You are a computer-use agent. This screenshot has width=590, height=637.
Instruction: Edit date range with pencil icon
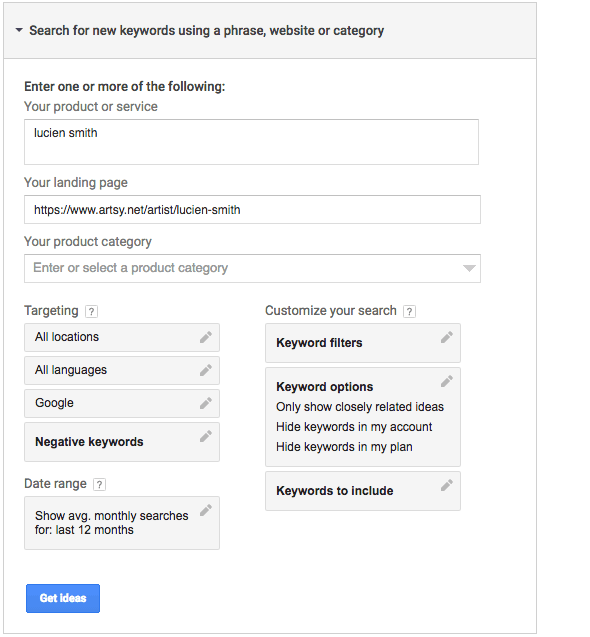click(x=206, y=510)
